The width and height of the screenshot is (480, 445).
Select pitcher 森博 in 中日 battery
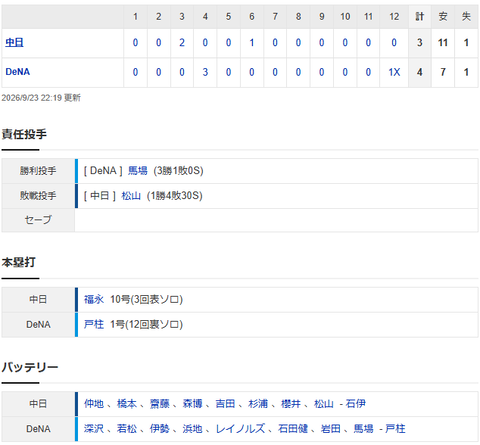click(x=192, y=404)
